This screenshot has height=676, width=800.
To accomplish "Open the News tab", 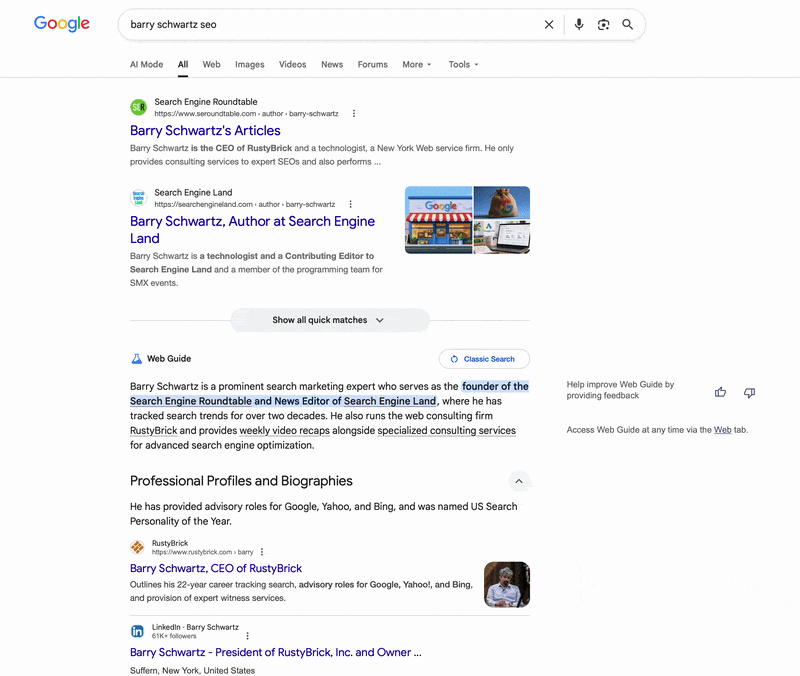I will [x=332, y=64].
